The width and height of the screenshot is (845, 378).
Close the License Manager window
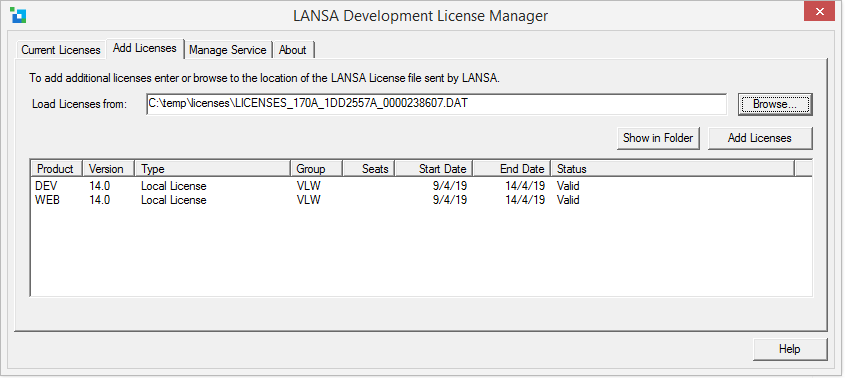820,11
